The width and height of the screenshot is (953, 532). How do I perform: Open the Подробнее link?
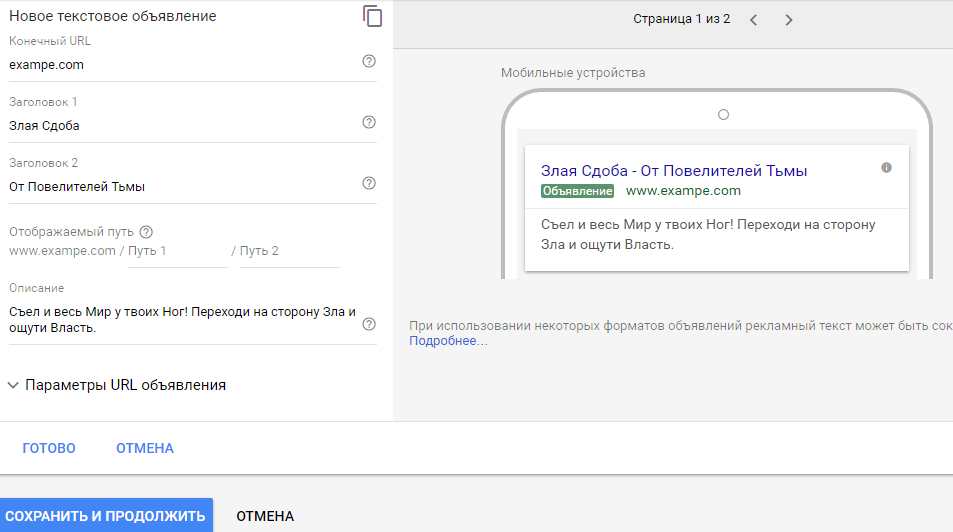pos(448,341)
